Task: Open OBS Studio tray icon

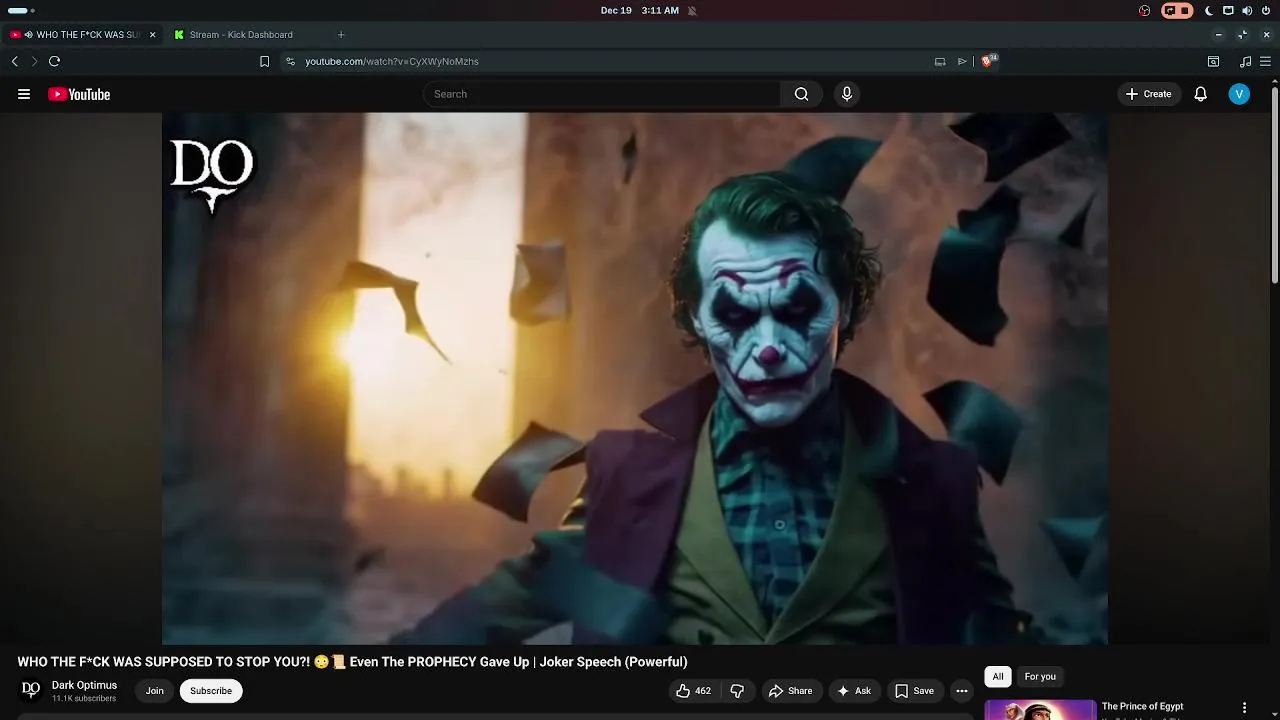Action: pos(1144,10)
